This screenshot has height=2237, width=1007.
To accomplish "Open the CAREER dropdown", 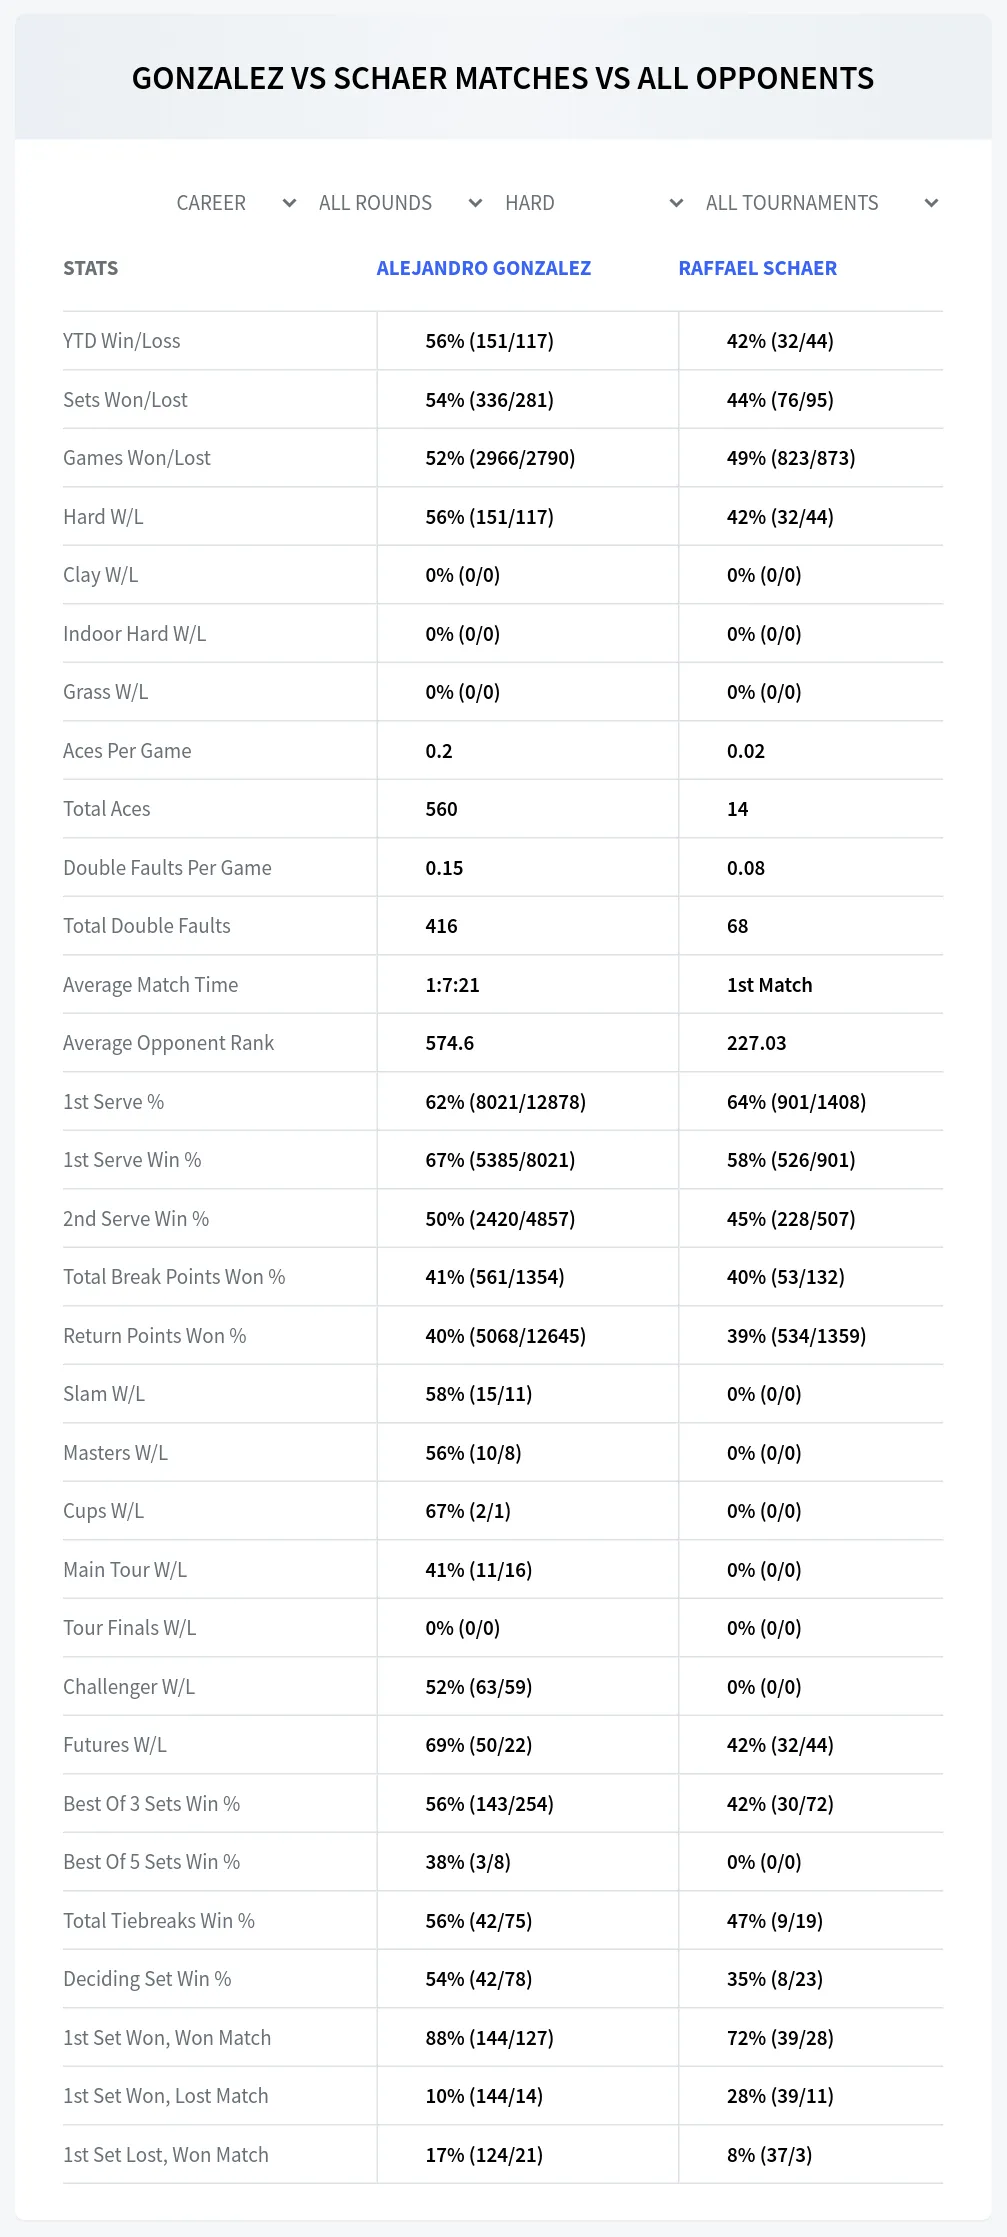I will tap(236, 203).
